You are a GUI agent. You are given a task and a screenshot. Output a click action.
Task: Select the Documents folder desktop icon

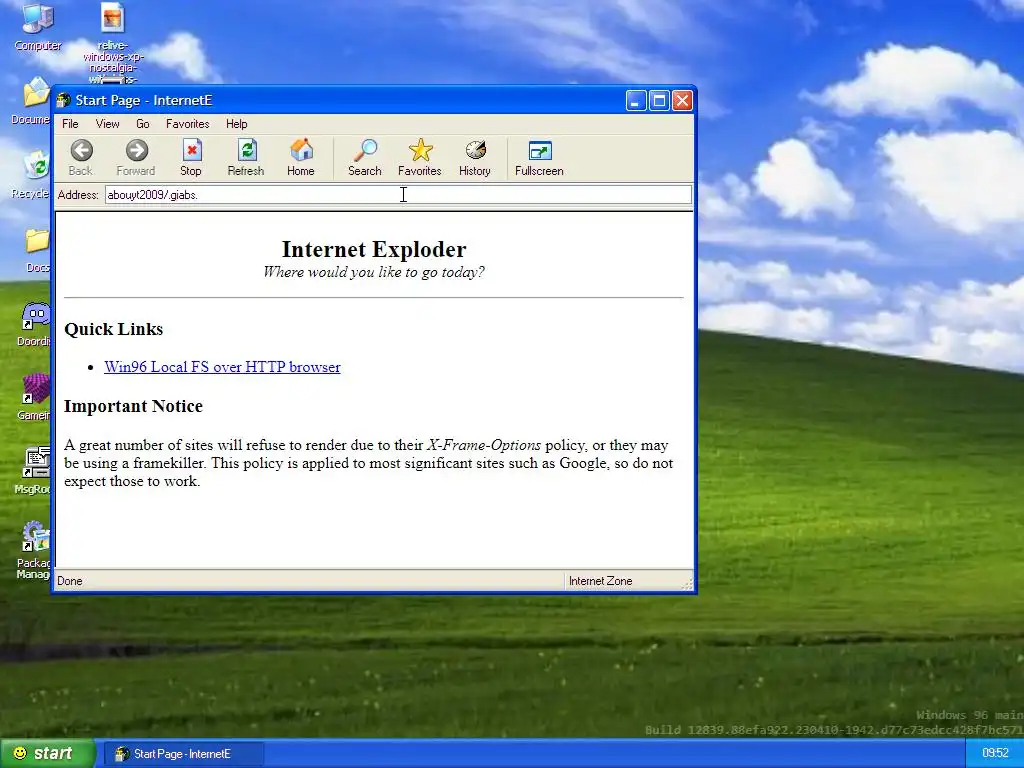click(31, 101)
